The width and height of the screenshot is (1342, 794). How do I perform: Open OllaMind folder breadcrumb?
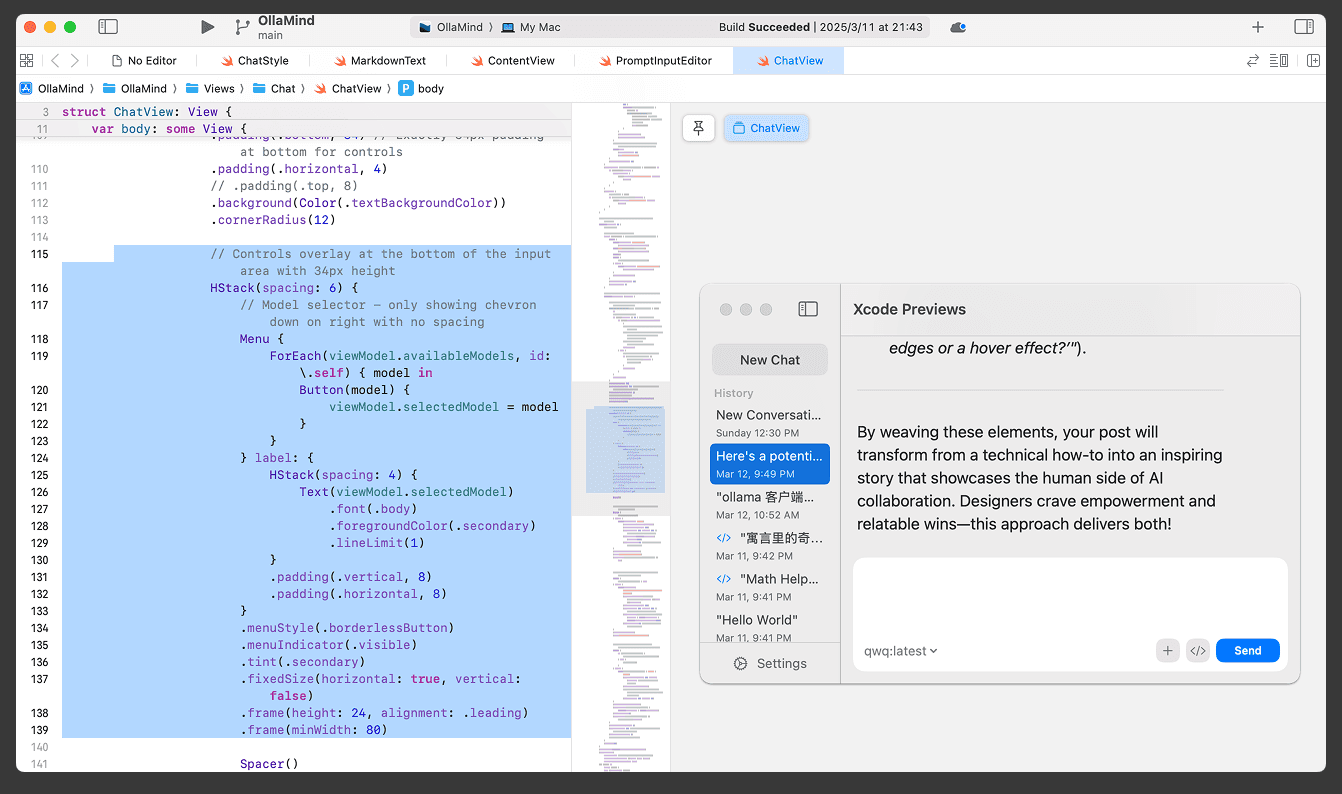135,88
